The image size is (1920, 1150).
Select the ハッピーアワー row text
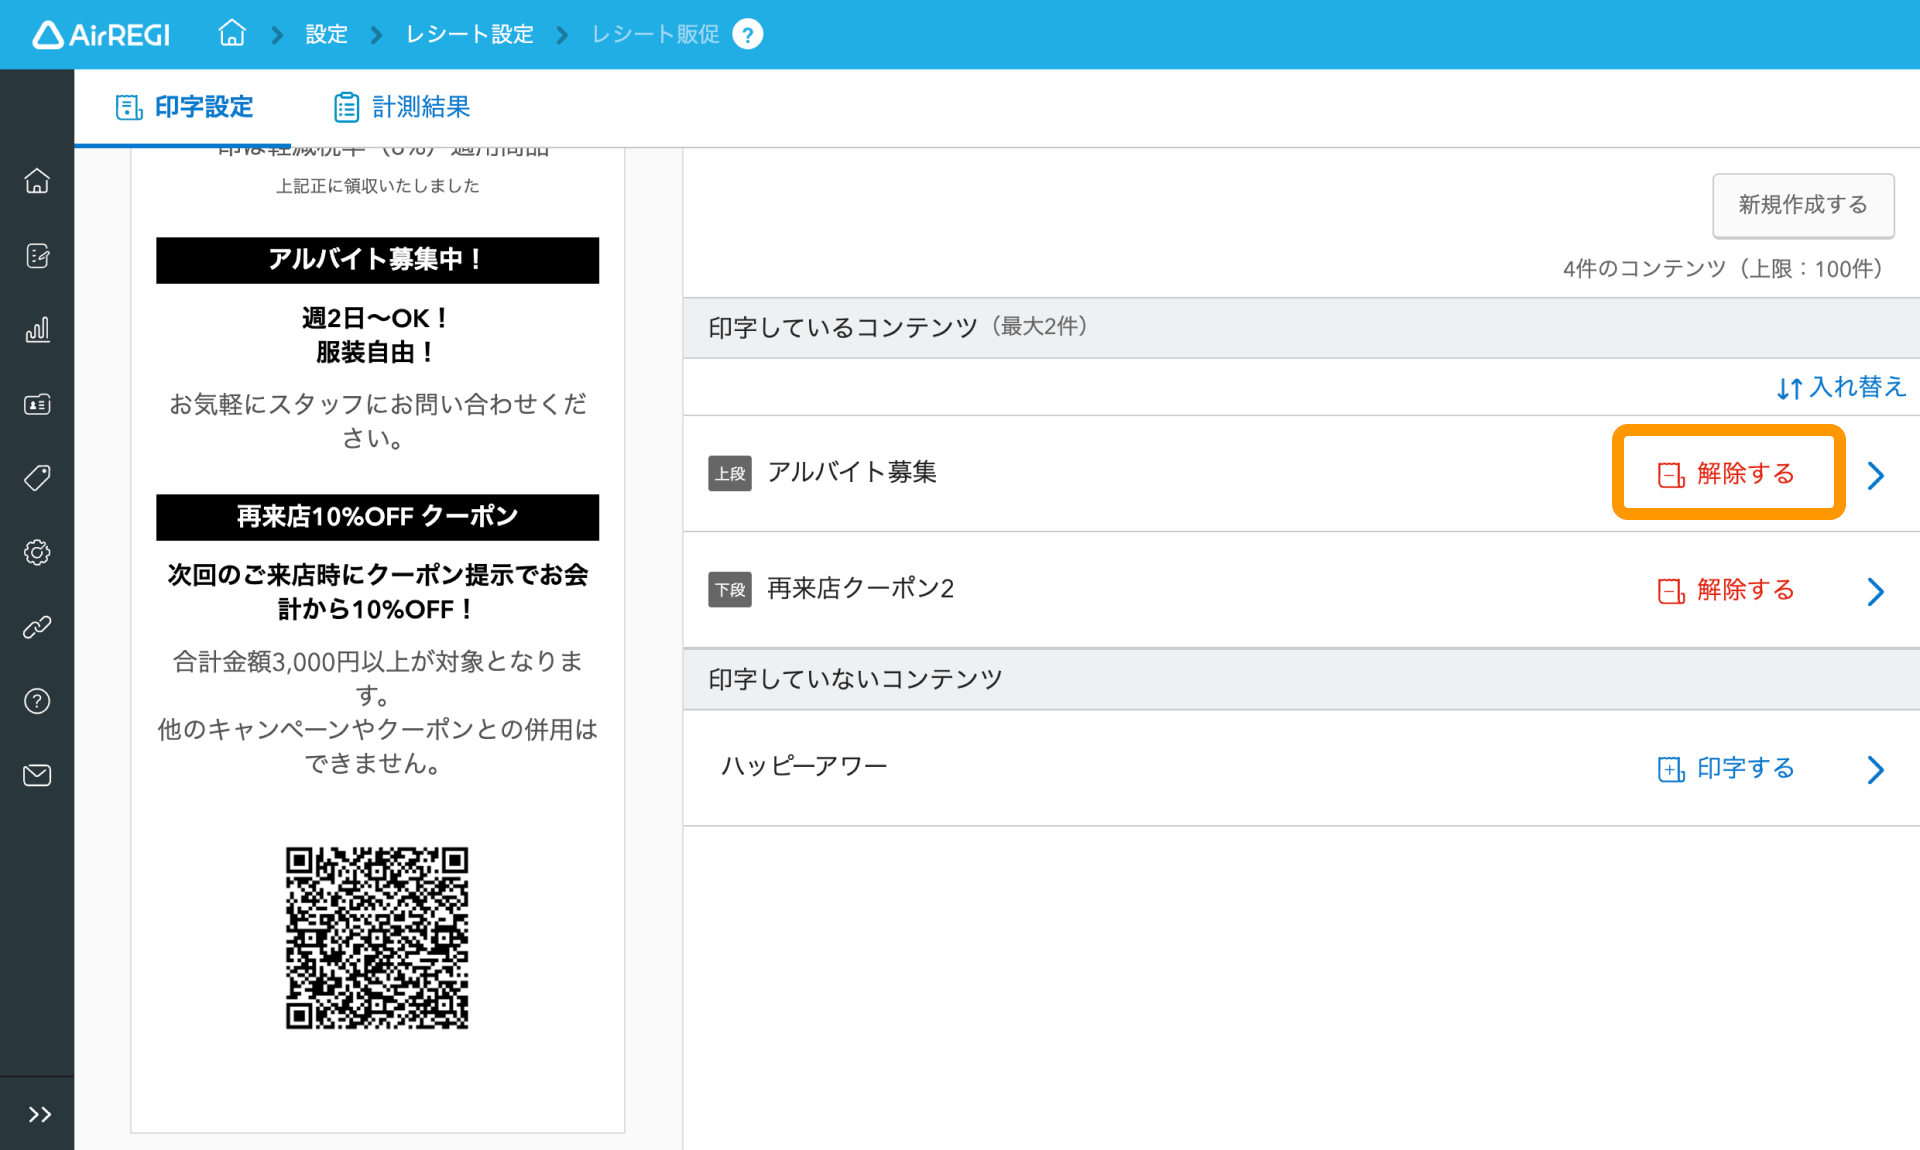pos(804,766)
